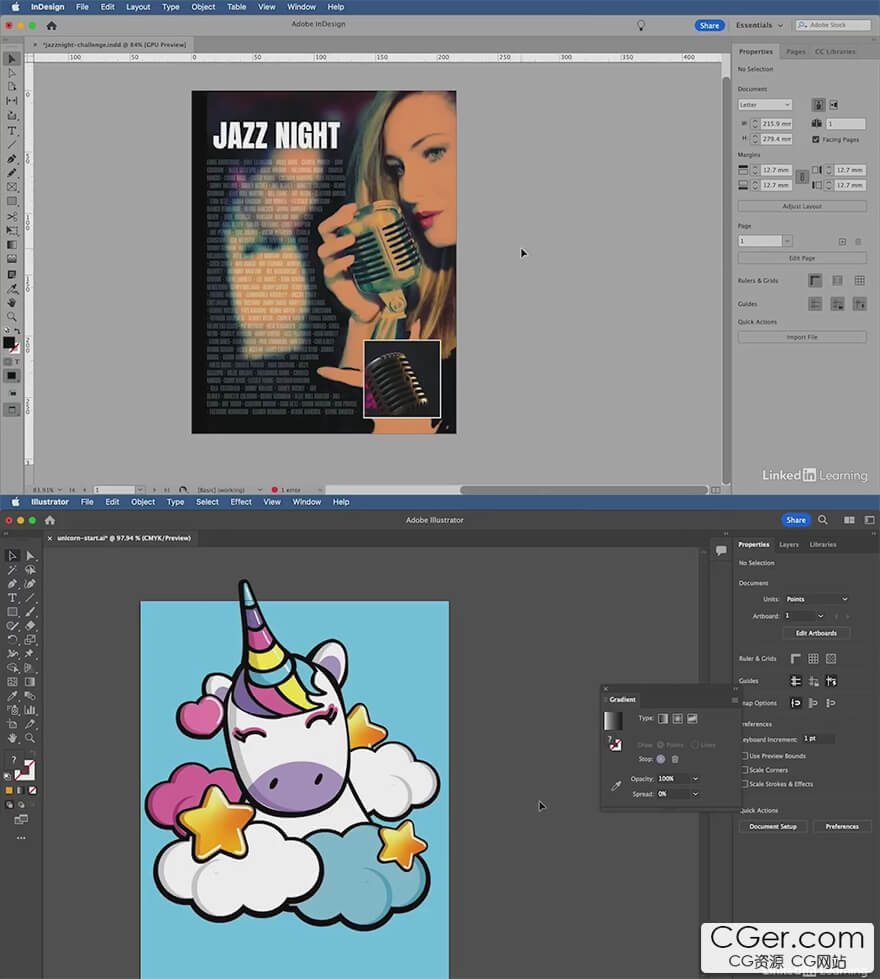Choose the Eyedropper tool in Illustrator toolbar
Viewport: 880px width, 979px height.
[x=12, y=696]
